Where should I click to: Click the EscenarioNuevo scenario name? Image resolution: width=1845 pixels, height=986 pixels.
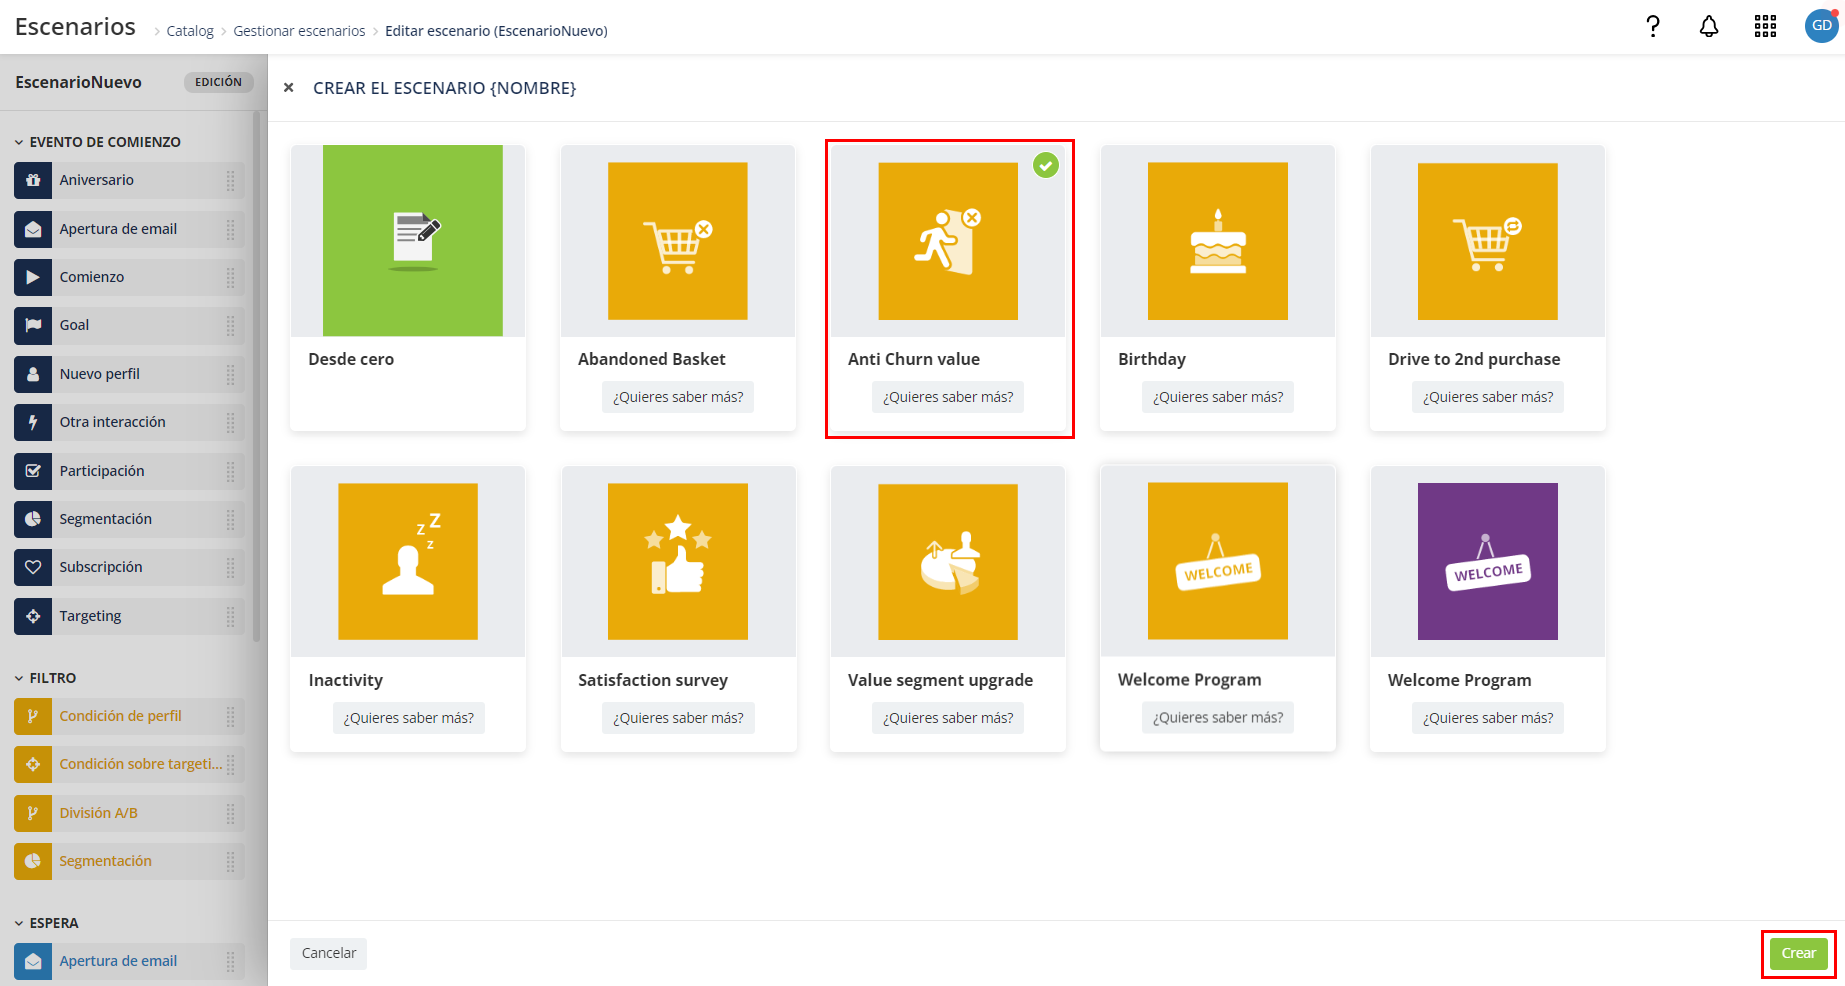[x=78, y=82]
